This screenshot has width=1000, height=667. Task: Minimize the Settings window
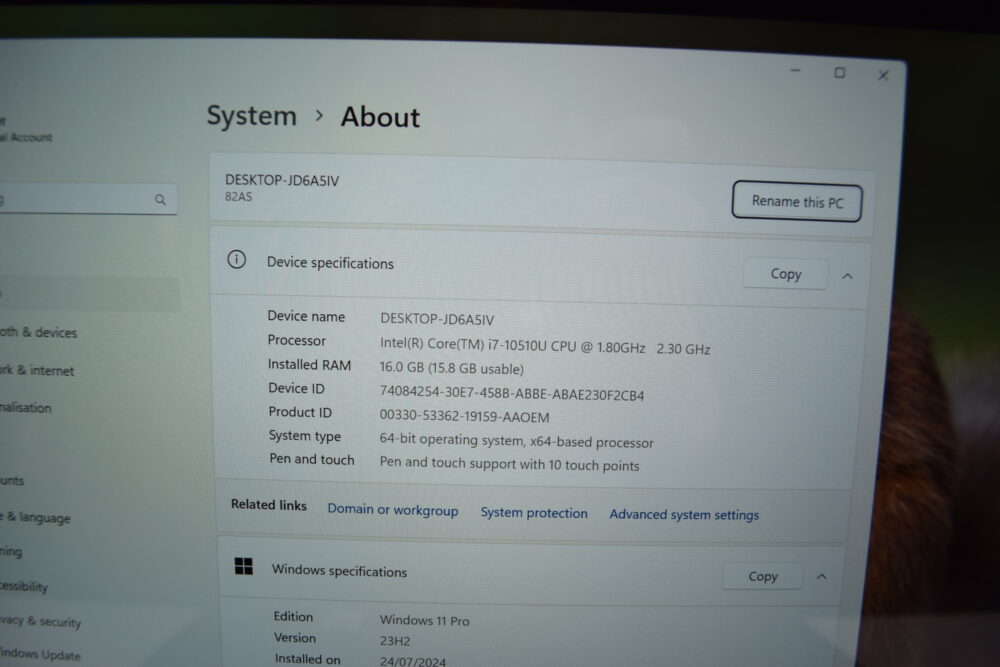pos(795,70)
